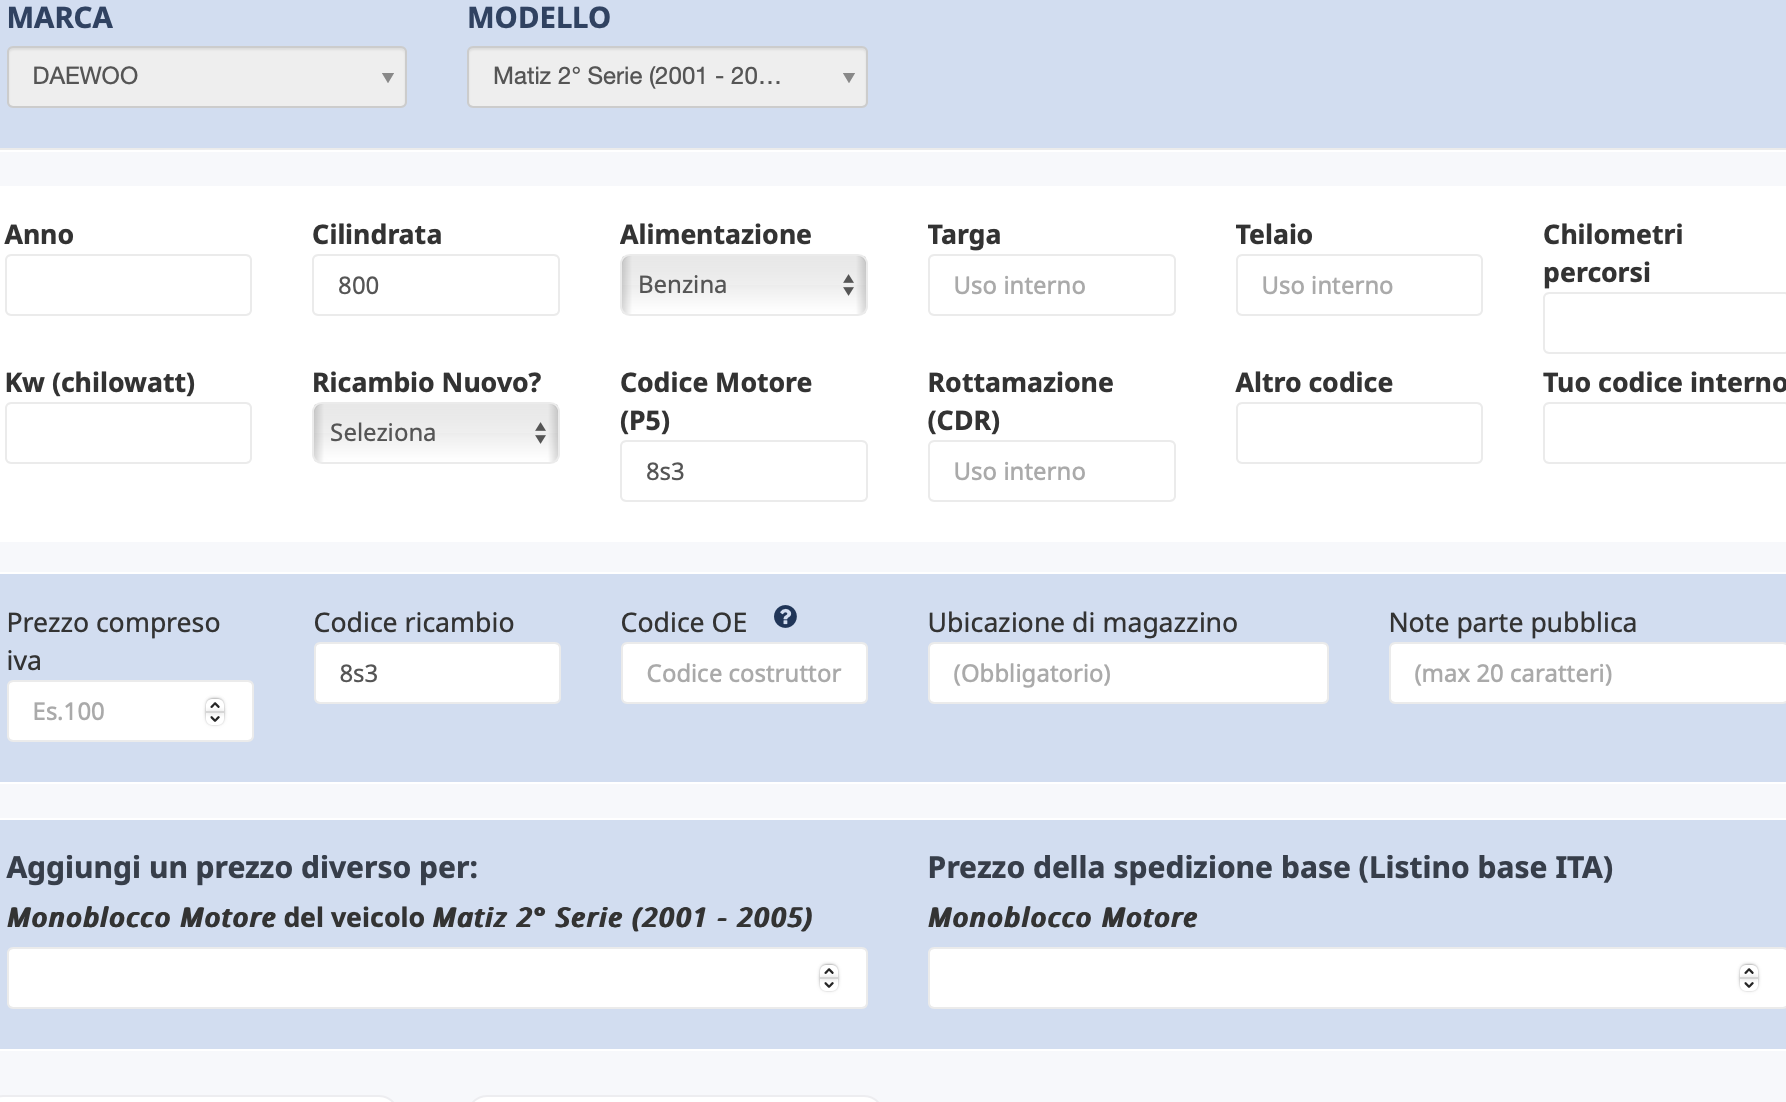Click the Anno input field
This screenshot has height=1102, width=1786.
pos(128,285)
